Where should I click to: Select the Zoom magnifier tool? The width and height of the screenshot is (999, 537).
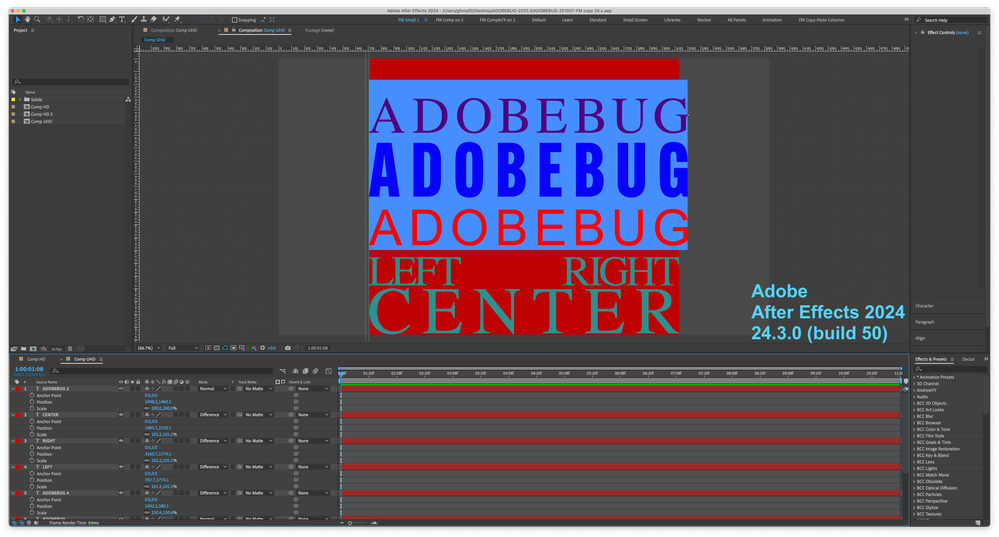click(37, 20)
